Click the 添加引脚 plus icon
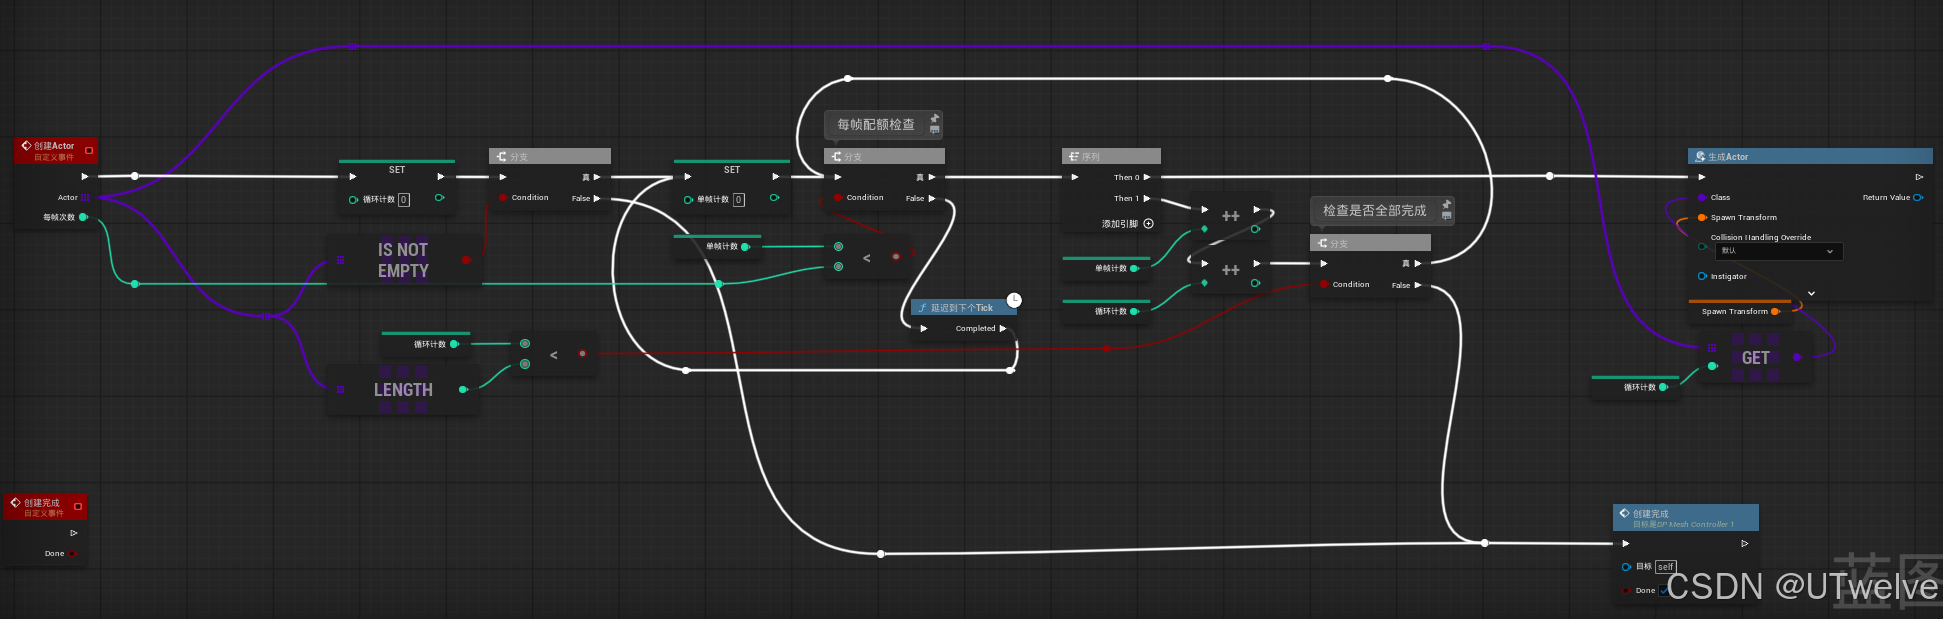Screen dimensions: 1943x619 1148,224
